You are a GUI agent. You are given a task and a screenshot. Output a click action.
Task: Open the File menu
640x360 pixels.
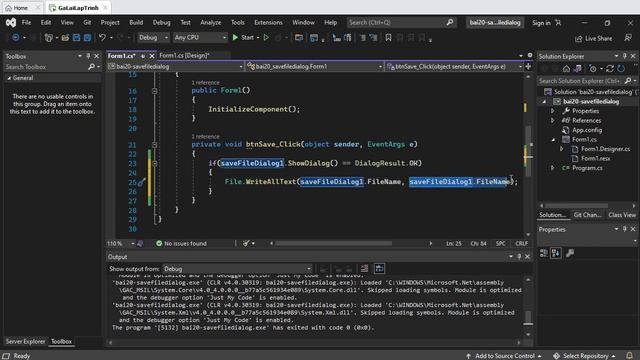[27, 22]
